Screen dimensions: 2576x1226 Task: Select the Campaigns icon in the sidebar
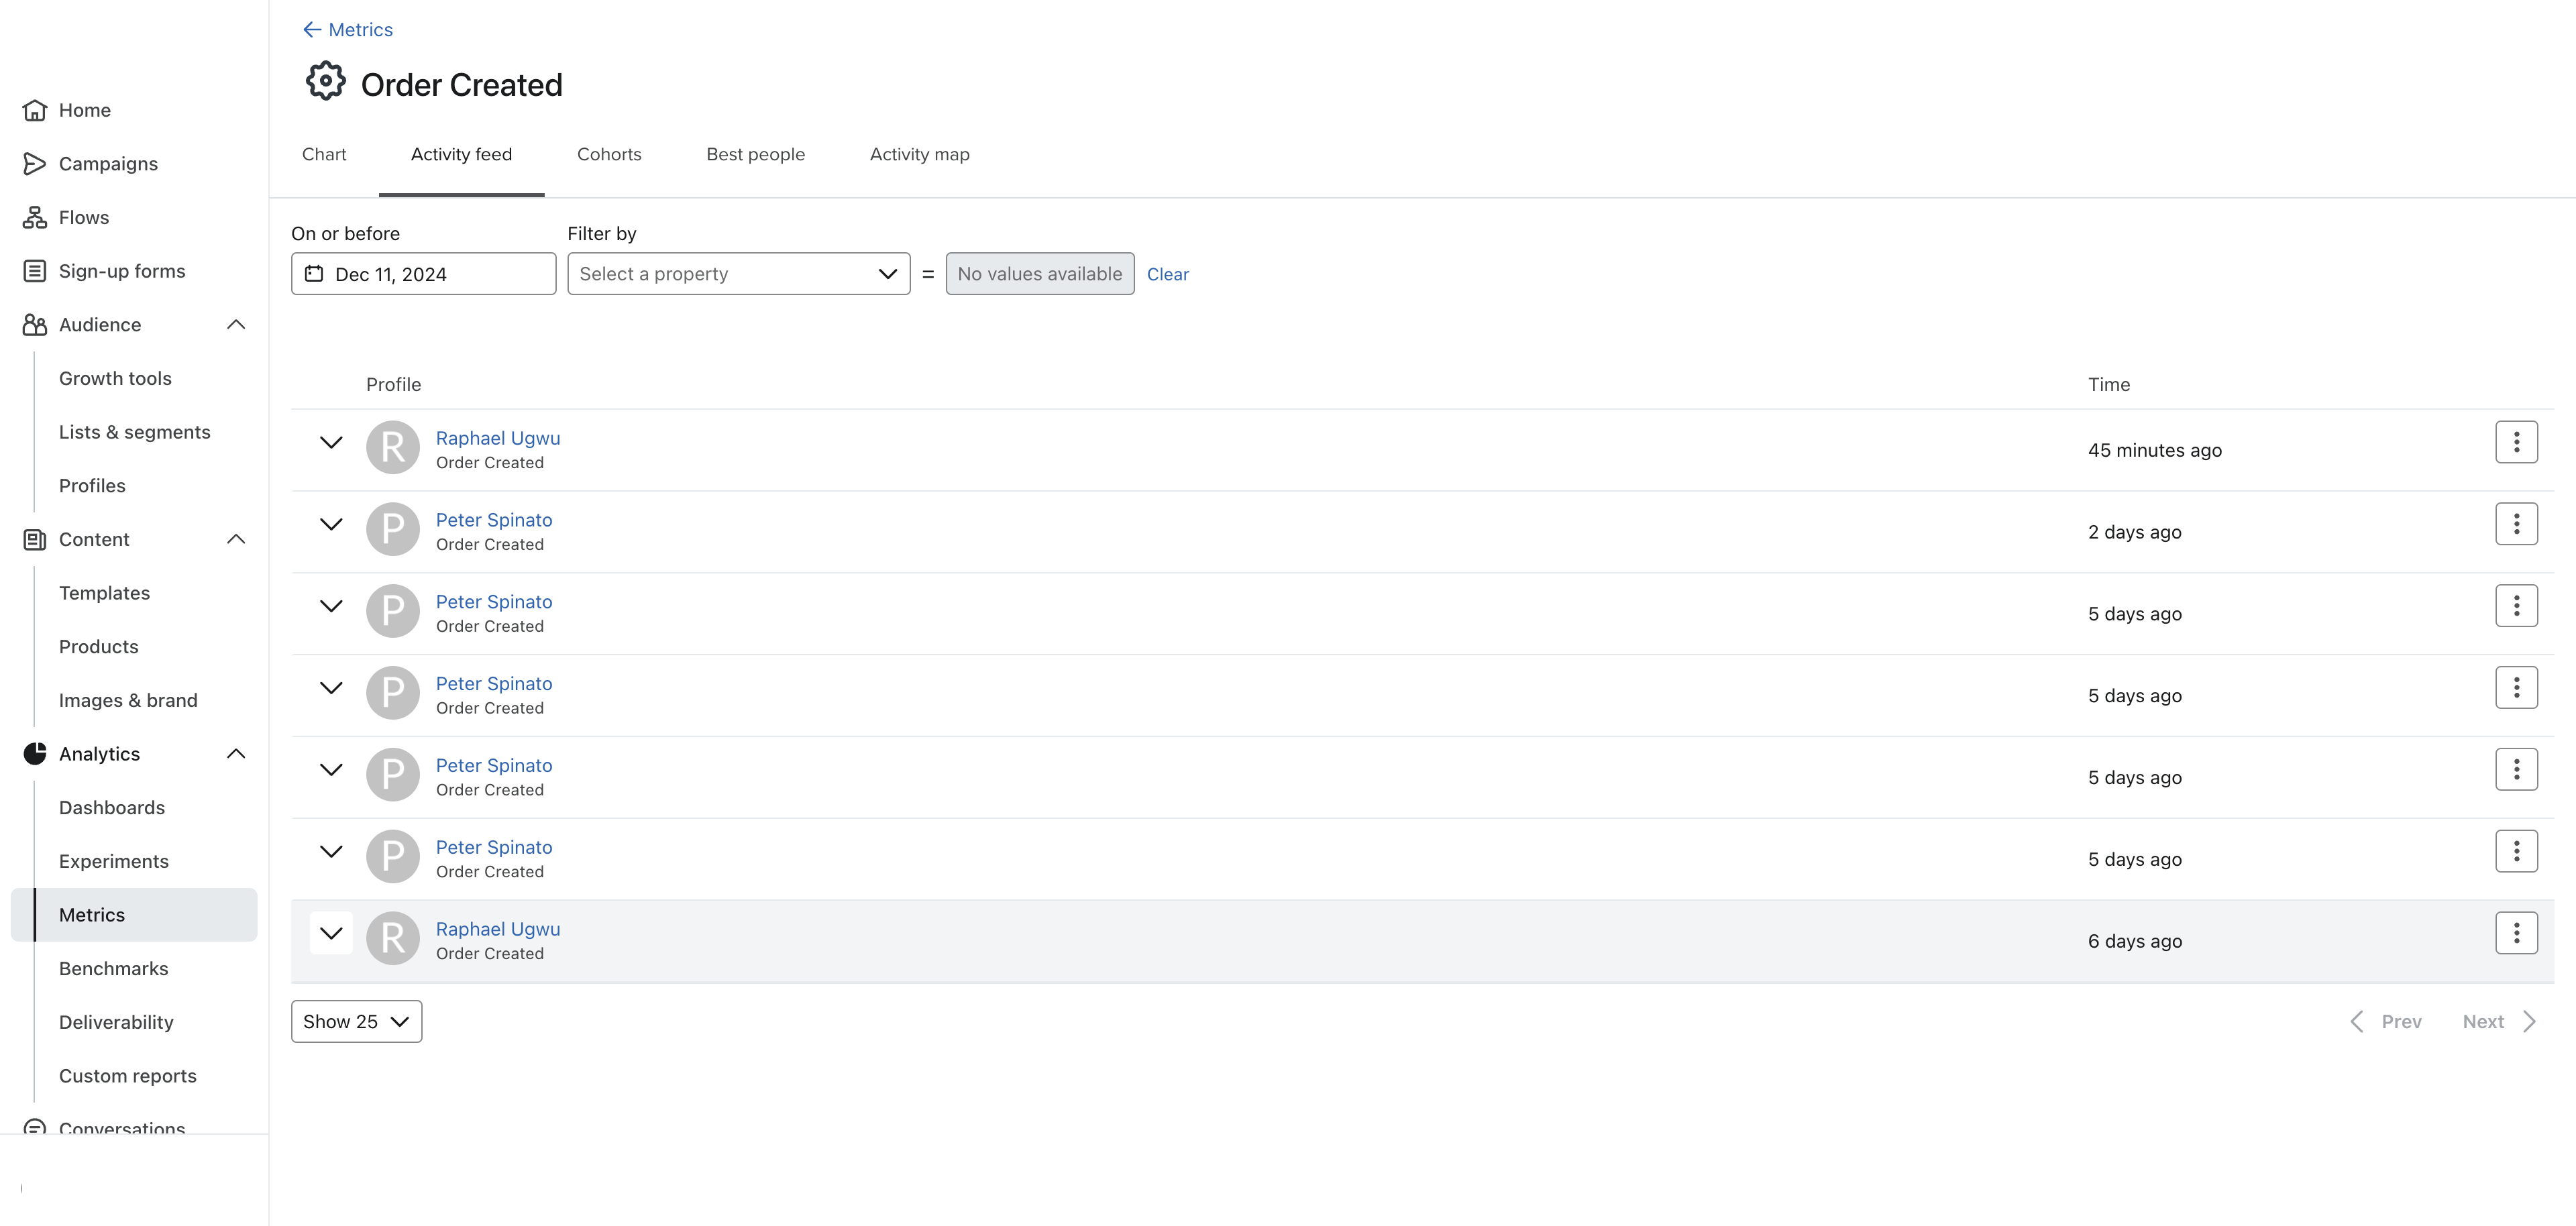click(x=35, y=163)
